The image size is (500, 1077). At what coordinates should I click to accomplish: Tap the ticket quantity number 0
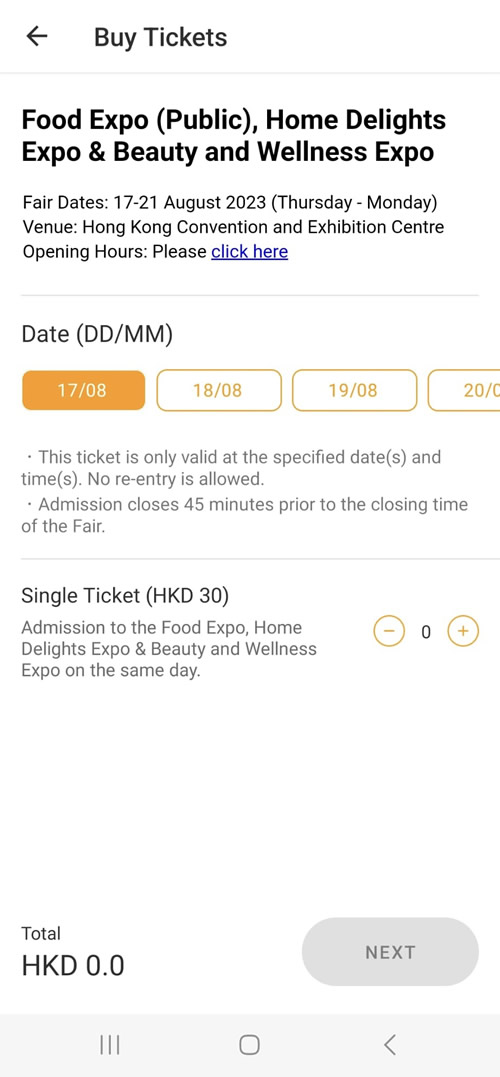426,632
